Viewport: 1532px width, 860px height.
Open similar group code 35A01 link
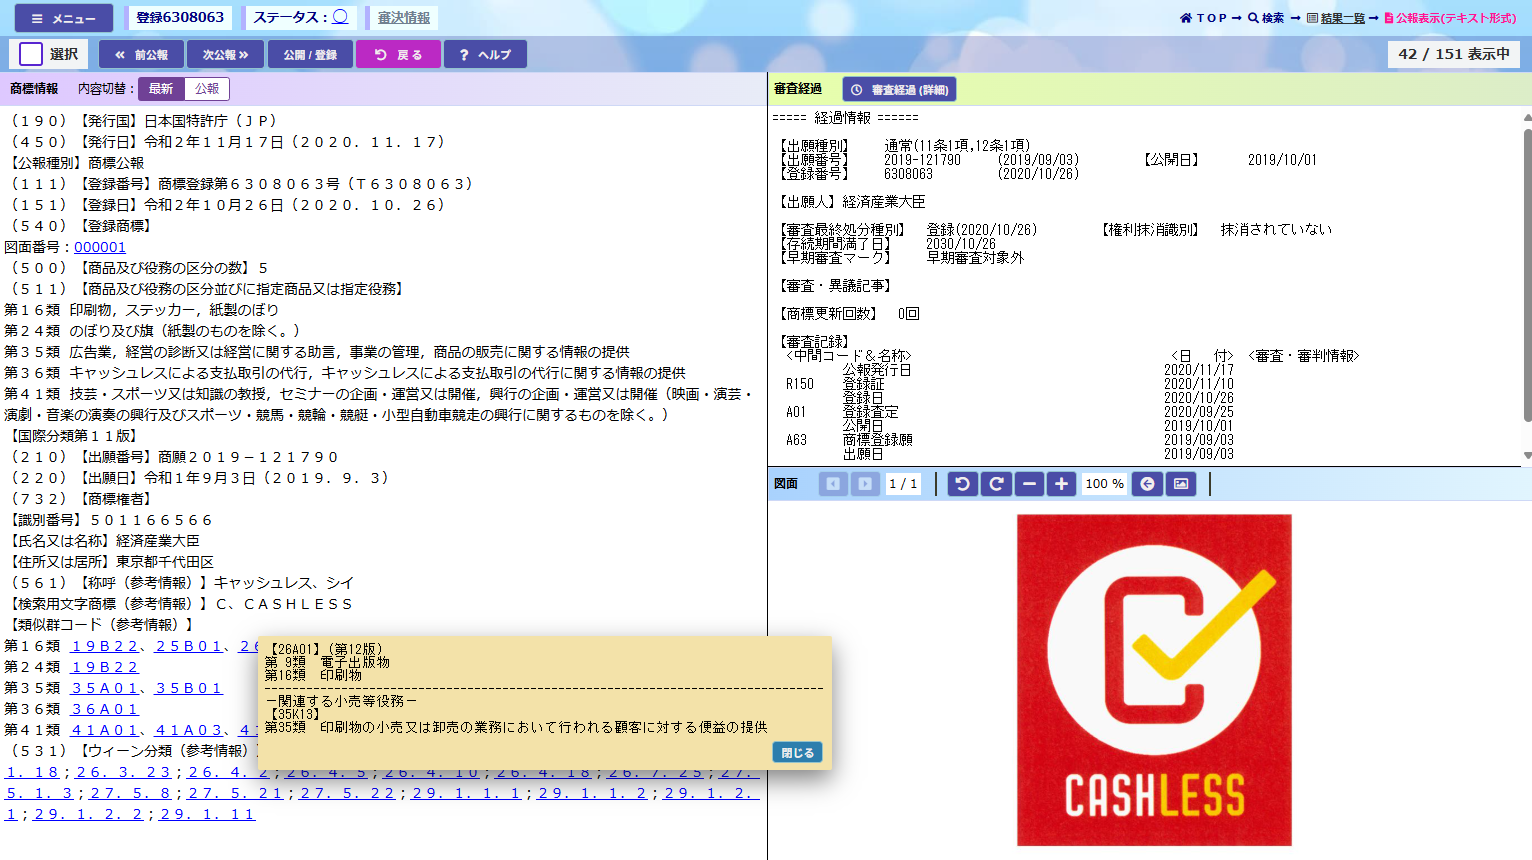[104, 688]
